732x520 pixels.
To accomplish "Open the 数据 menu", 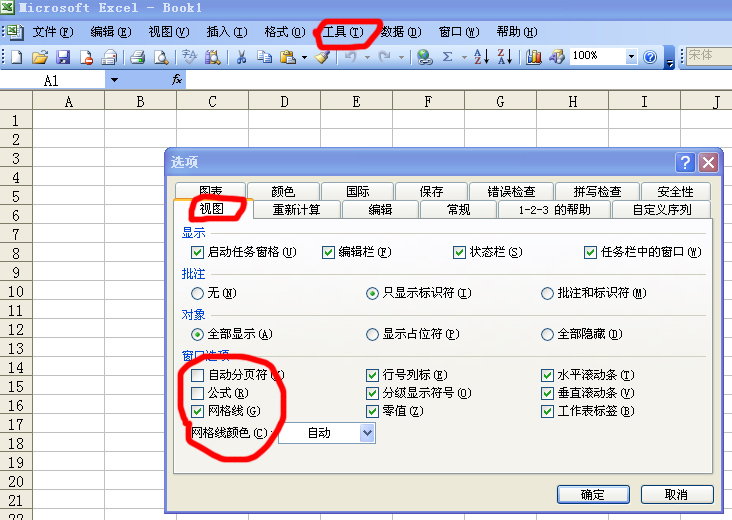I will coord(401,32).
